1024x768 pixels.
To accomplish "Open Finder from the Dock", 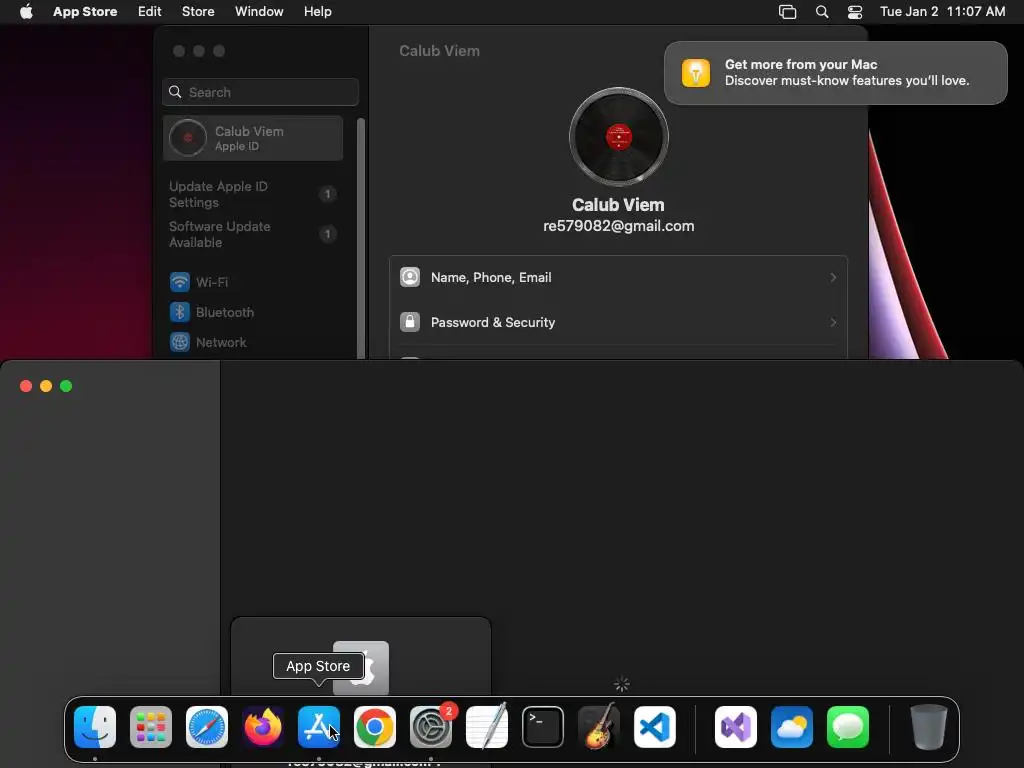I will tap(95, 727).
